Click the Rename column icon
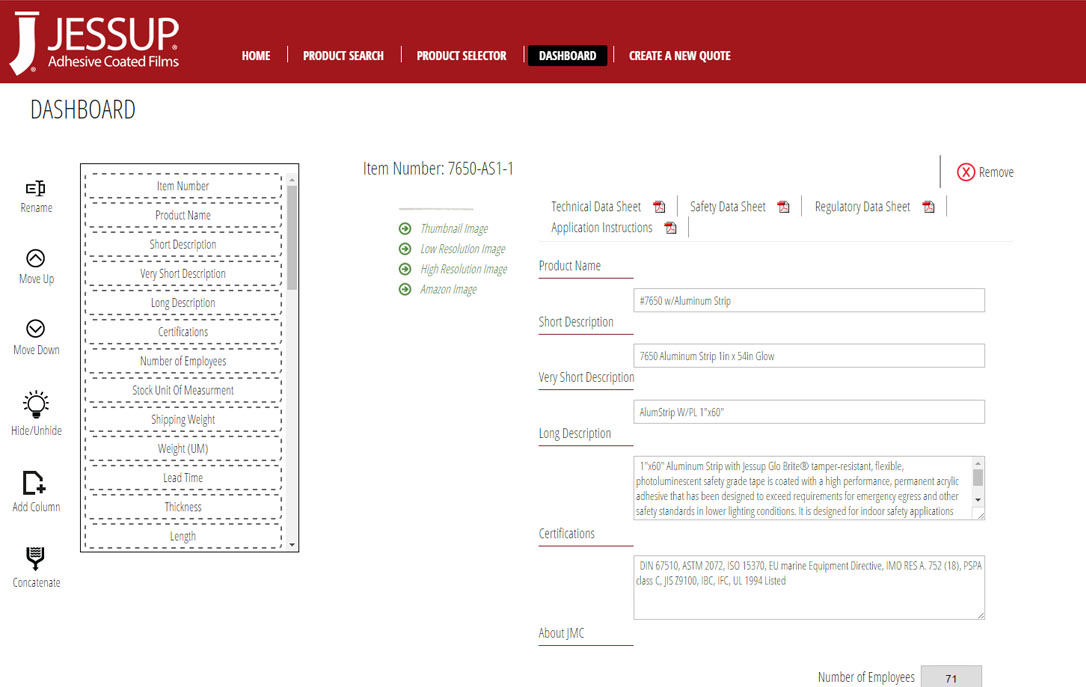Screen dimensions: 1086x687 click(35, 188)
